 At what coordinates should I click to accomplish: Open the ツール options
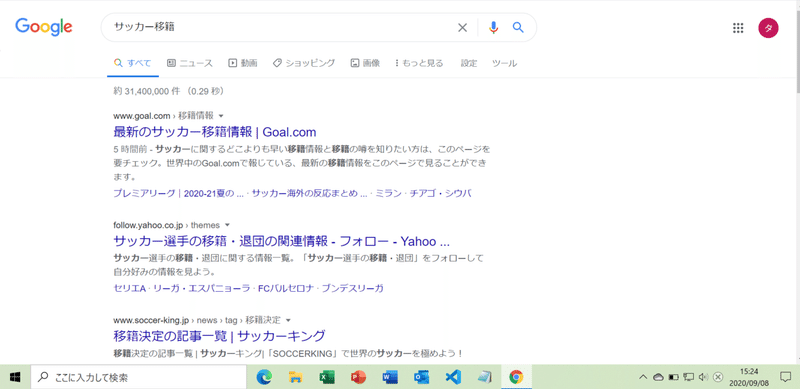(x=505, y=63)
